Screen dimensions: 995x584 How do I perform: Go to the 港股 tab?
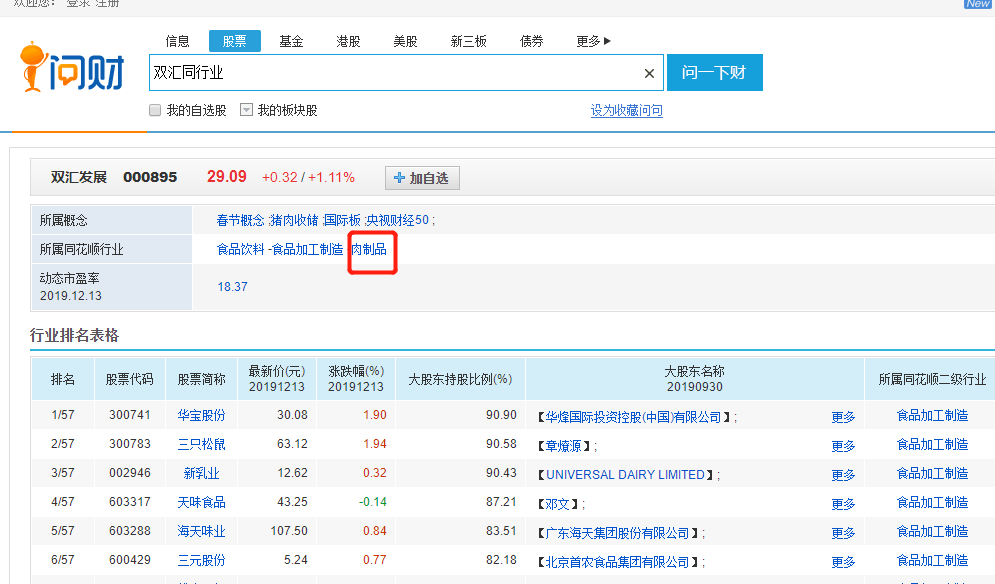click(348, 41)
